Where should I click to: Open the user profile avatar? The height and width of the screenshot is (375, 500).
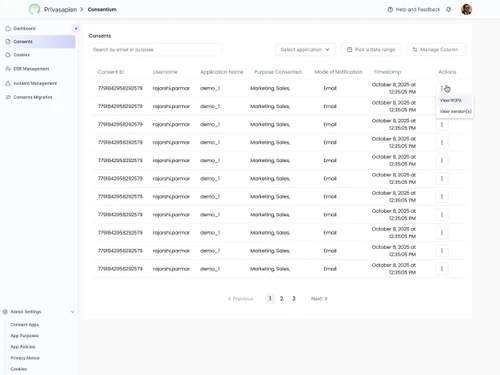(x=466, y=9)
